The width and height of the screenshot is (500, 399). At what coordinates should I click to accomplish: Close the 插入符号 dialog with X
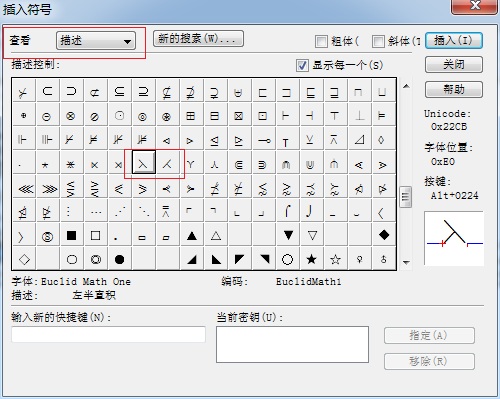(475, 6)
